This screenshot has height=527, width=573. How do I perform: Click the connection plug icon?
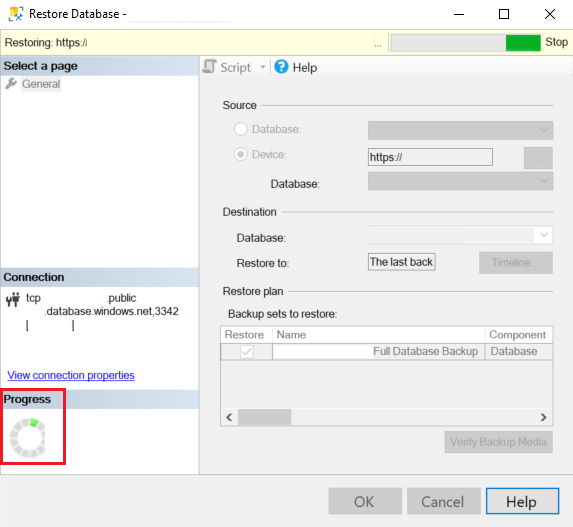click(13, 299)
